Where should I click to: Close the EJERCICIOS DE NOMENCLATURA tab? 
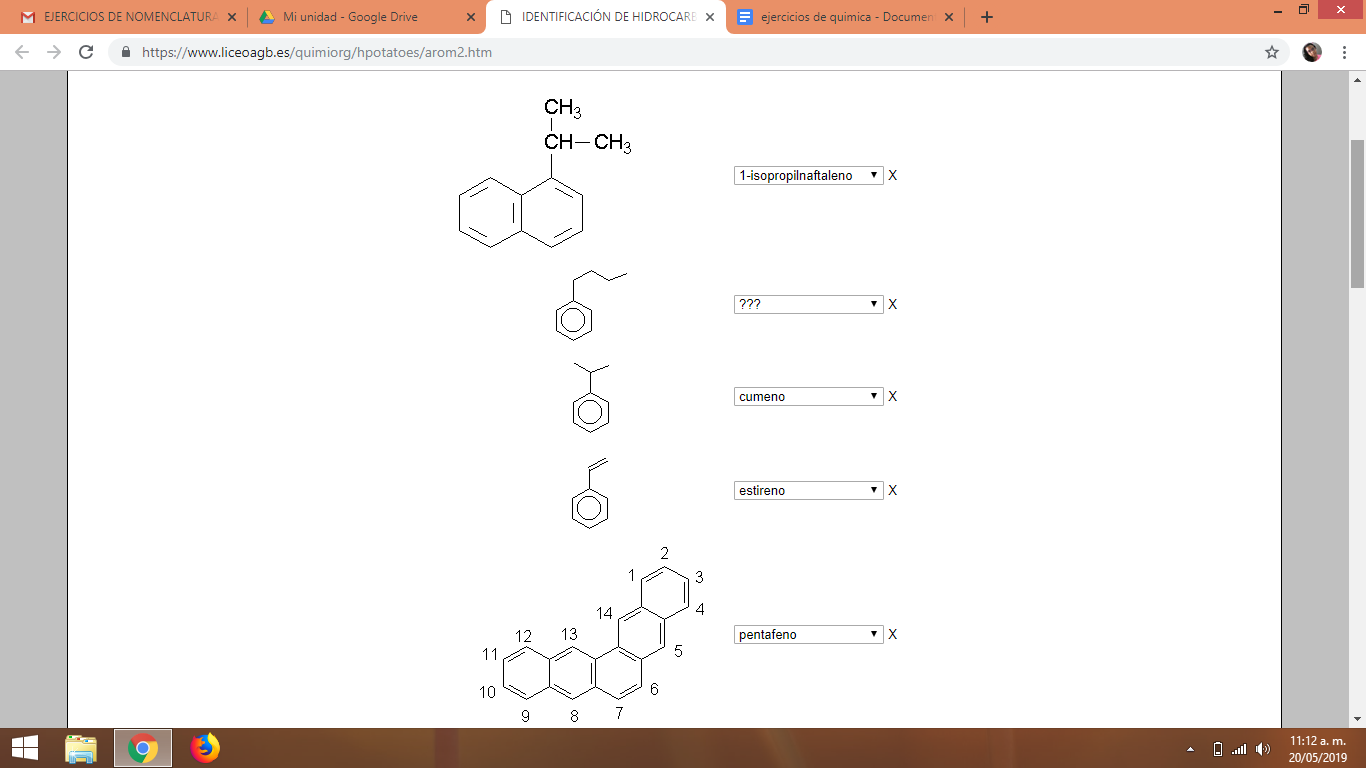click(x=231, y=17)
